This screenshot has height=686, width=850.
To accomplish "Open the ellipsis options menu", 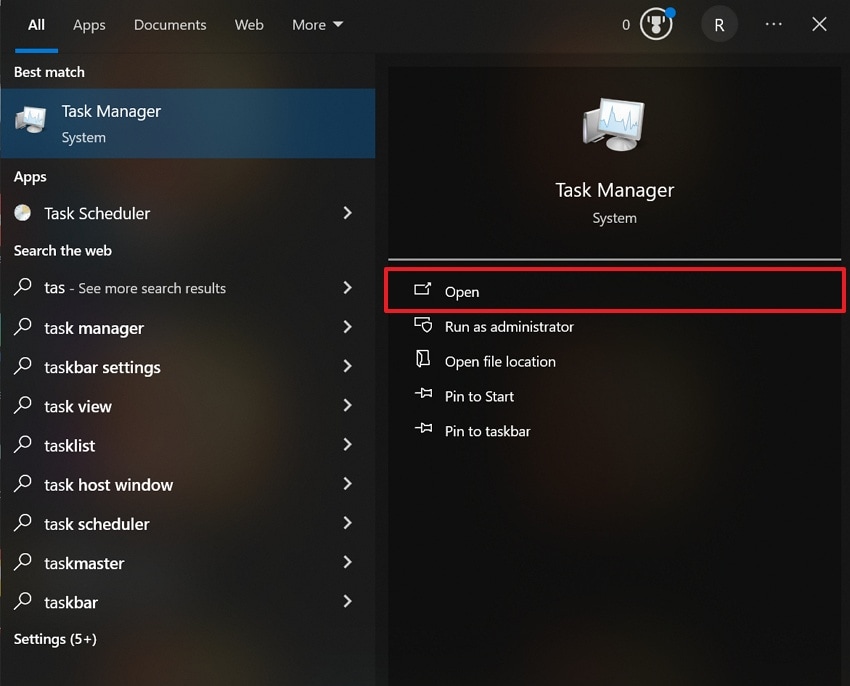I will pos(773,24).
